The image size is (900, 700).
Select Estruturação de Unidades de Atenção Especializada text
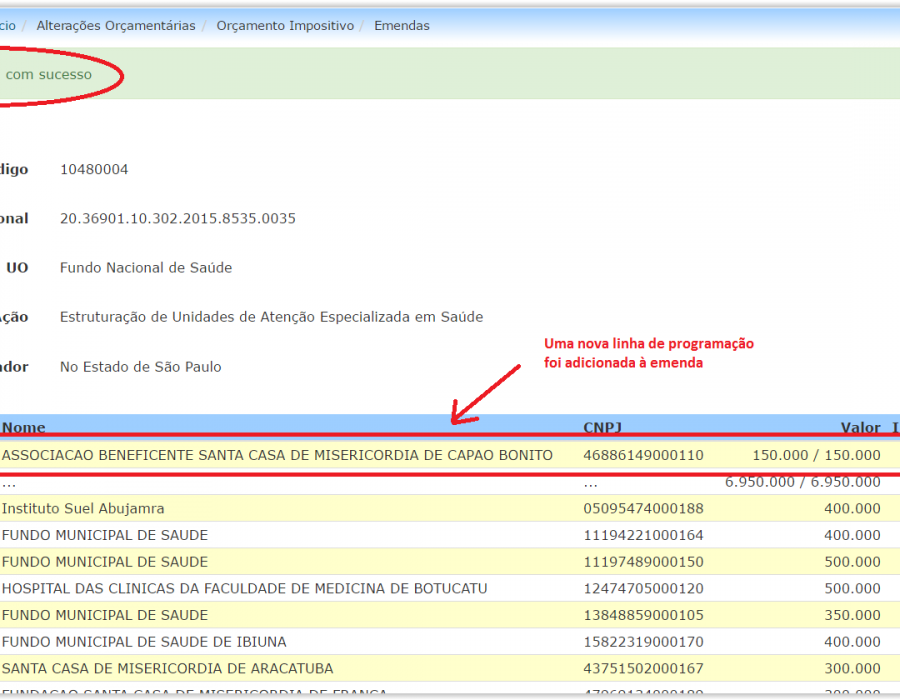click(271, 317)
